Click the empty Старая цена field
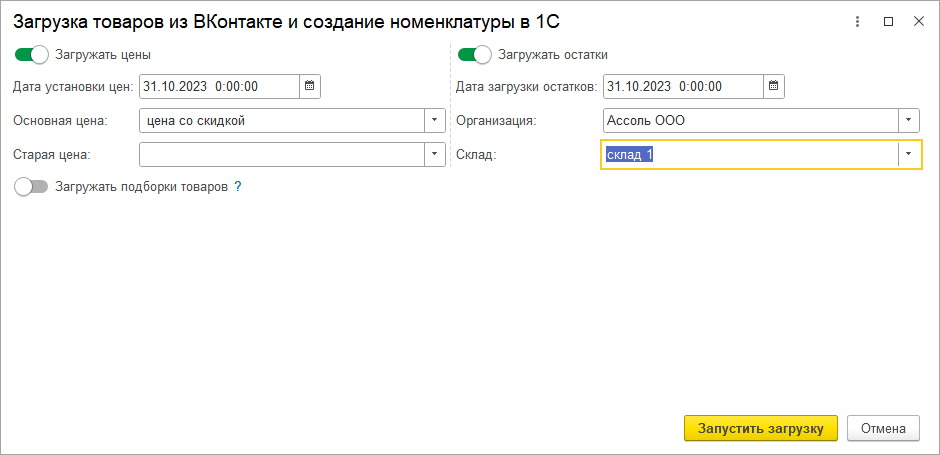Screen dimensions: 940x455 click(282, 155)
